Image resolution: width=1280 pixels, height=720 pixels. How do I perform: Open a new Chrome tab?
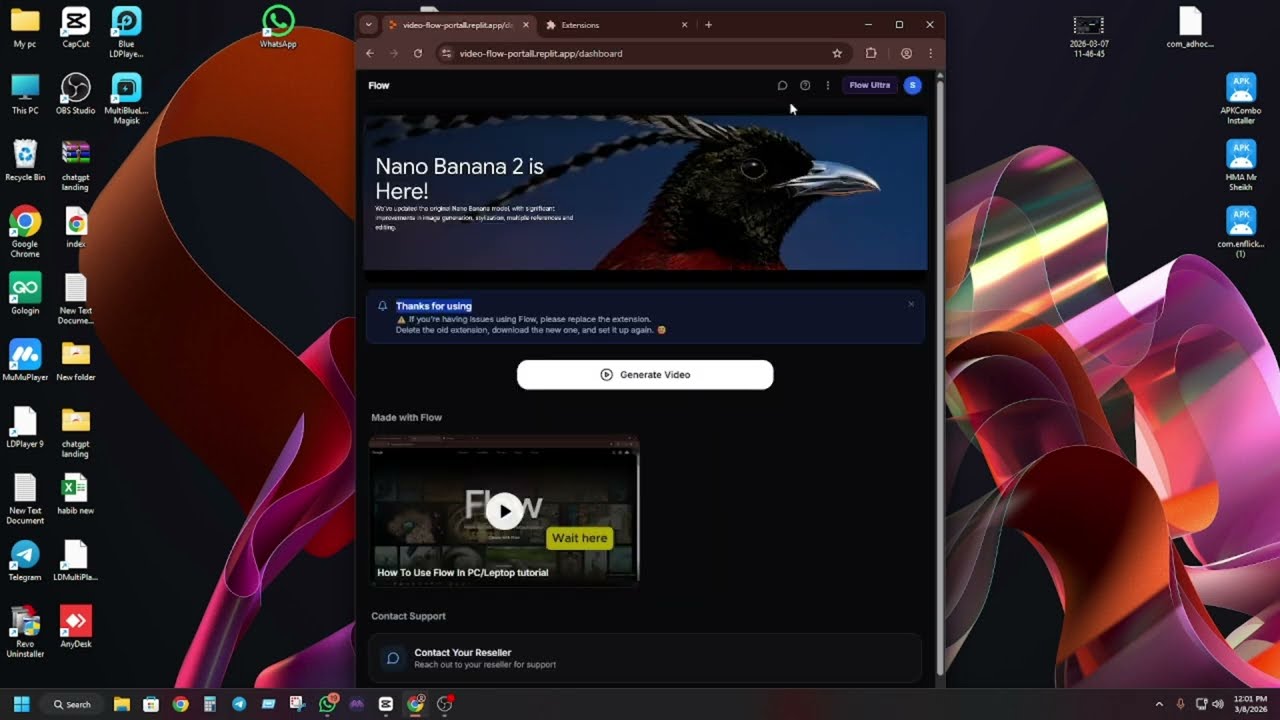pyautogui.click(x=708, y=25)
